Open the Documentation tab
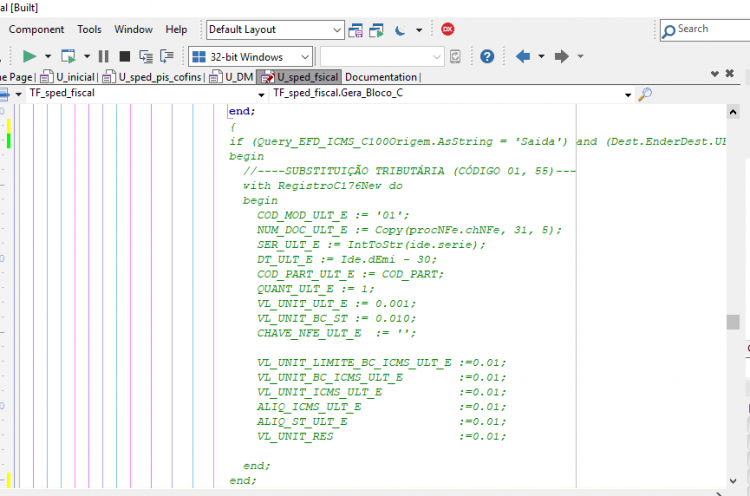The height and width of the screenshot is (496, 750). pos(381,77)
